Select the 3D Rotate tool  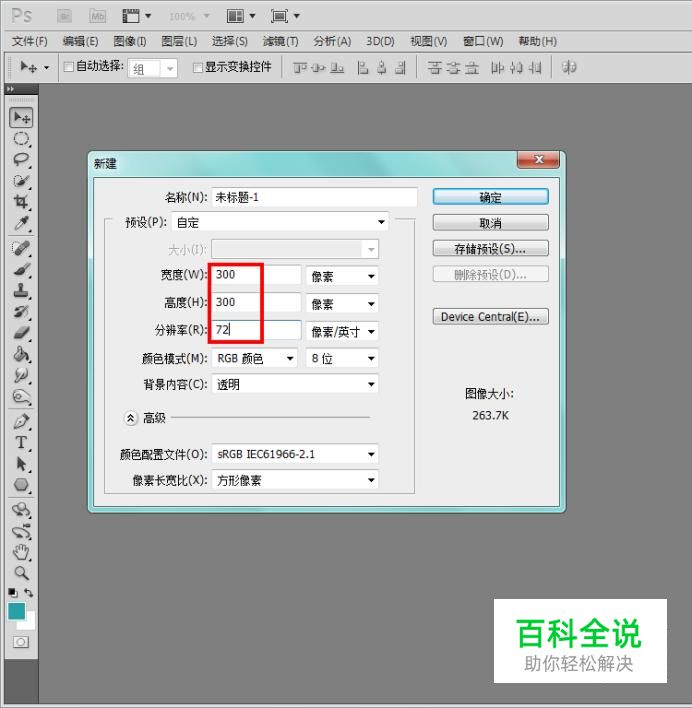pos(21,510)
